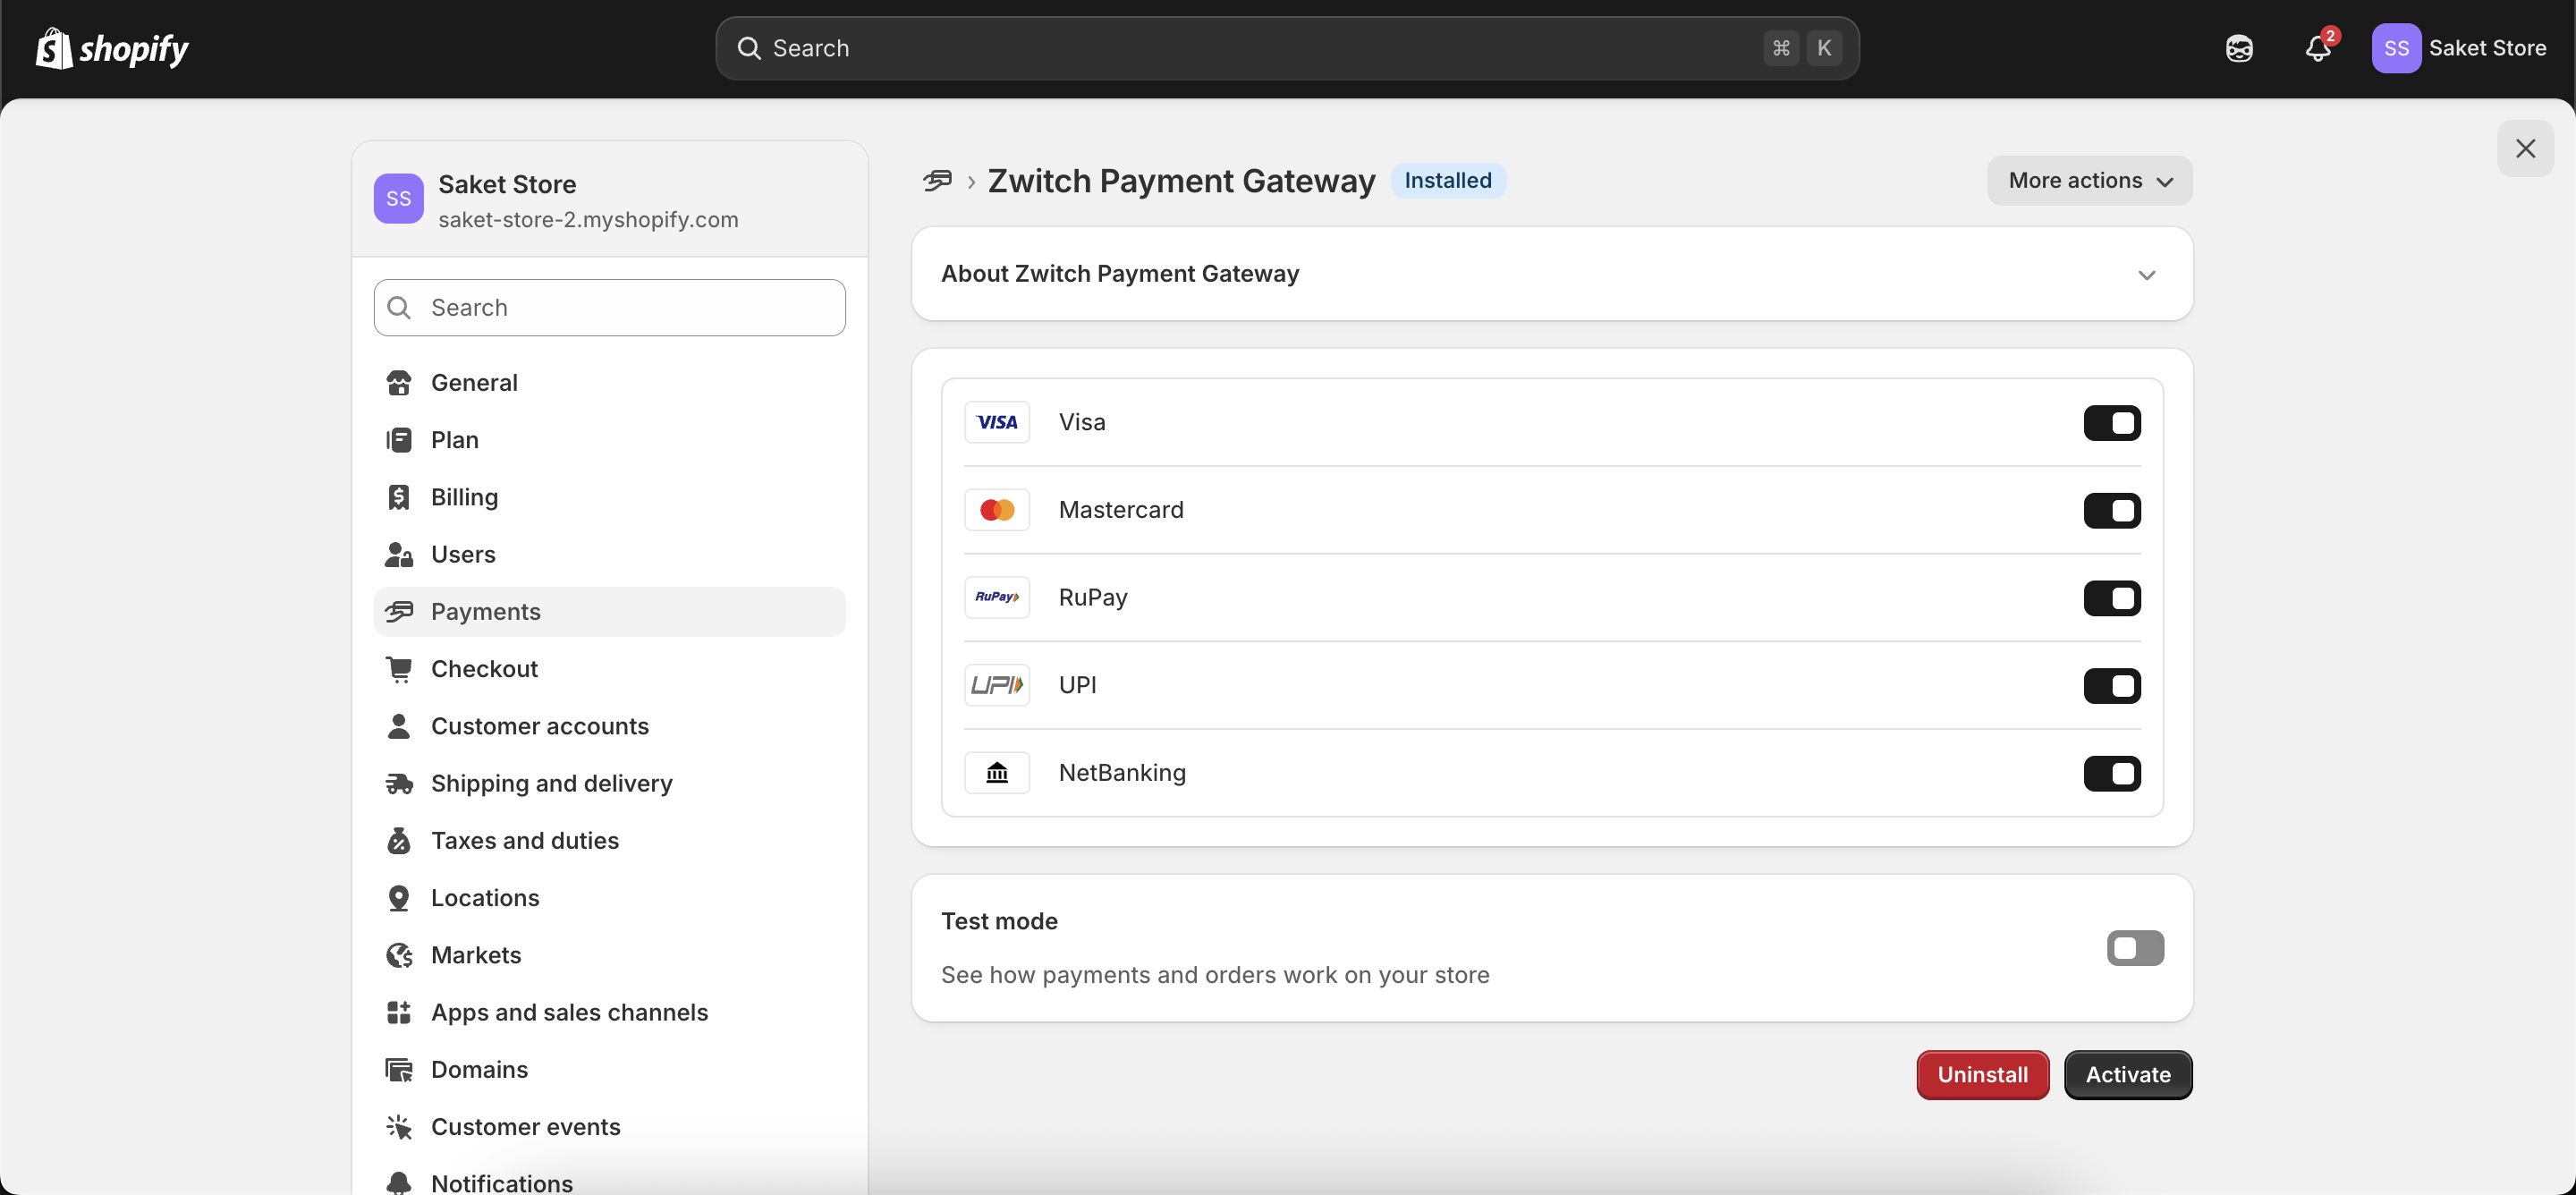Open the More actions dropdown
This screenshot has width=2576, height=1195.
point(2089,181)
